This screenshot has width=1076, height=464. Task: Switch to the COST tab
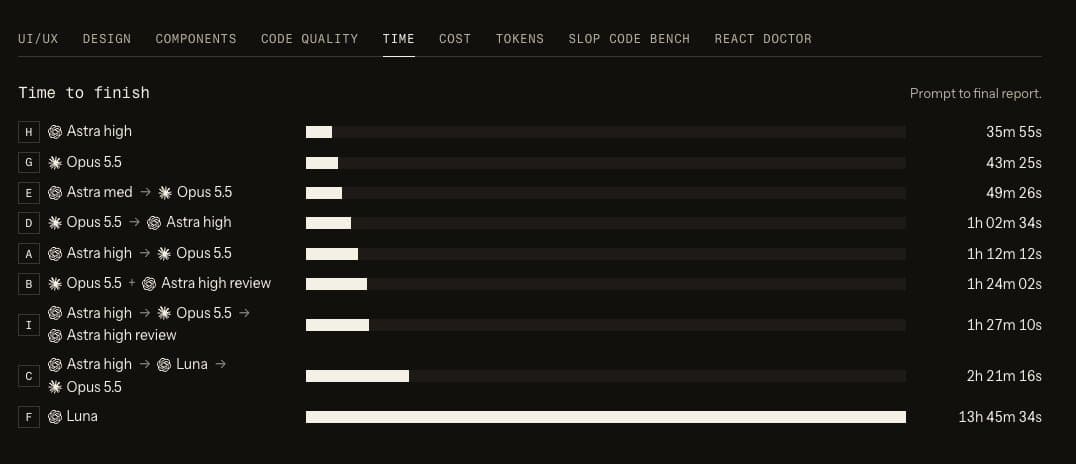pos(455,39)
